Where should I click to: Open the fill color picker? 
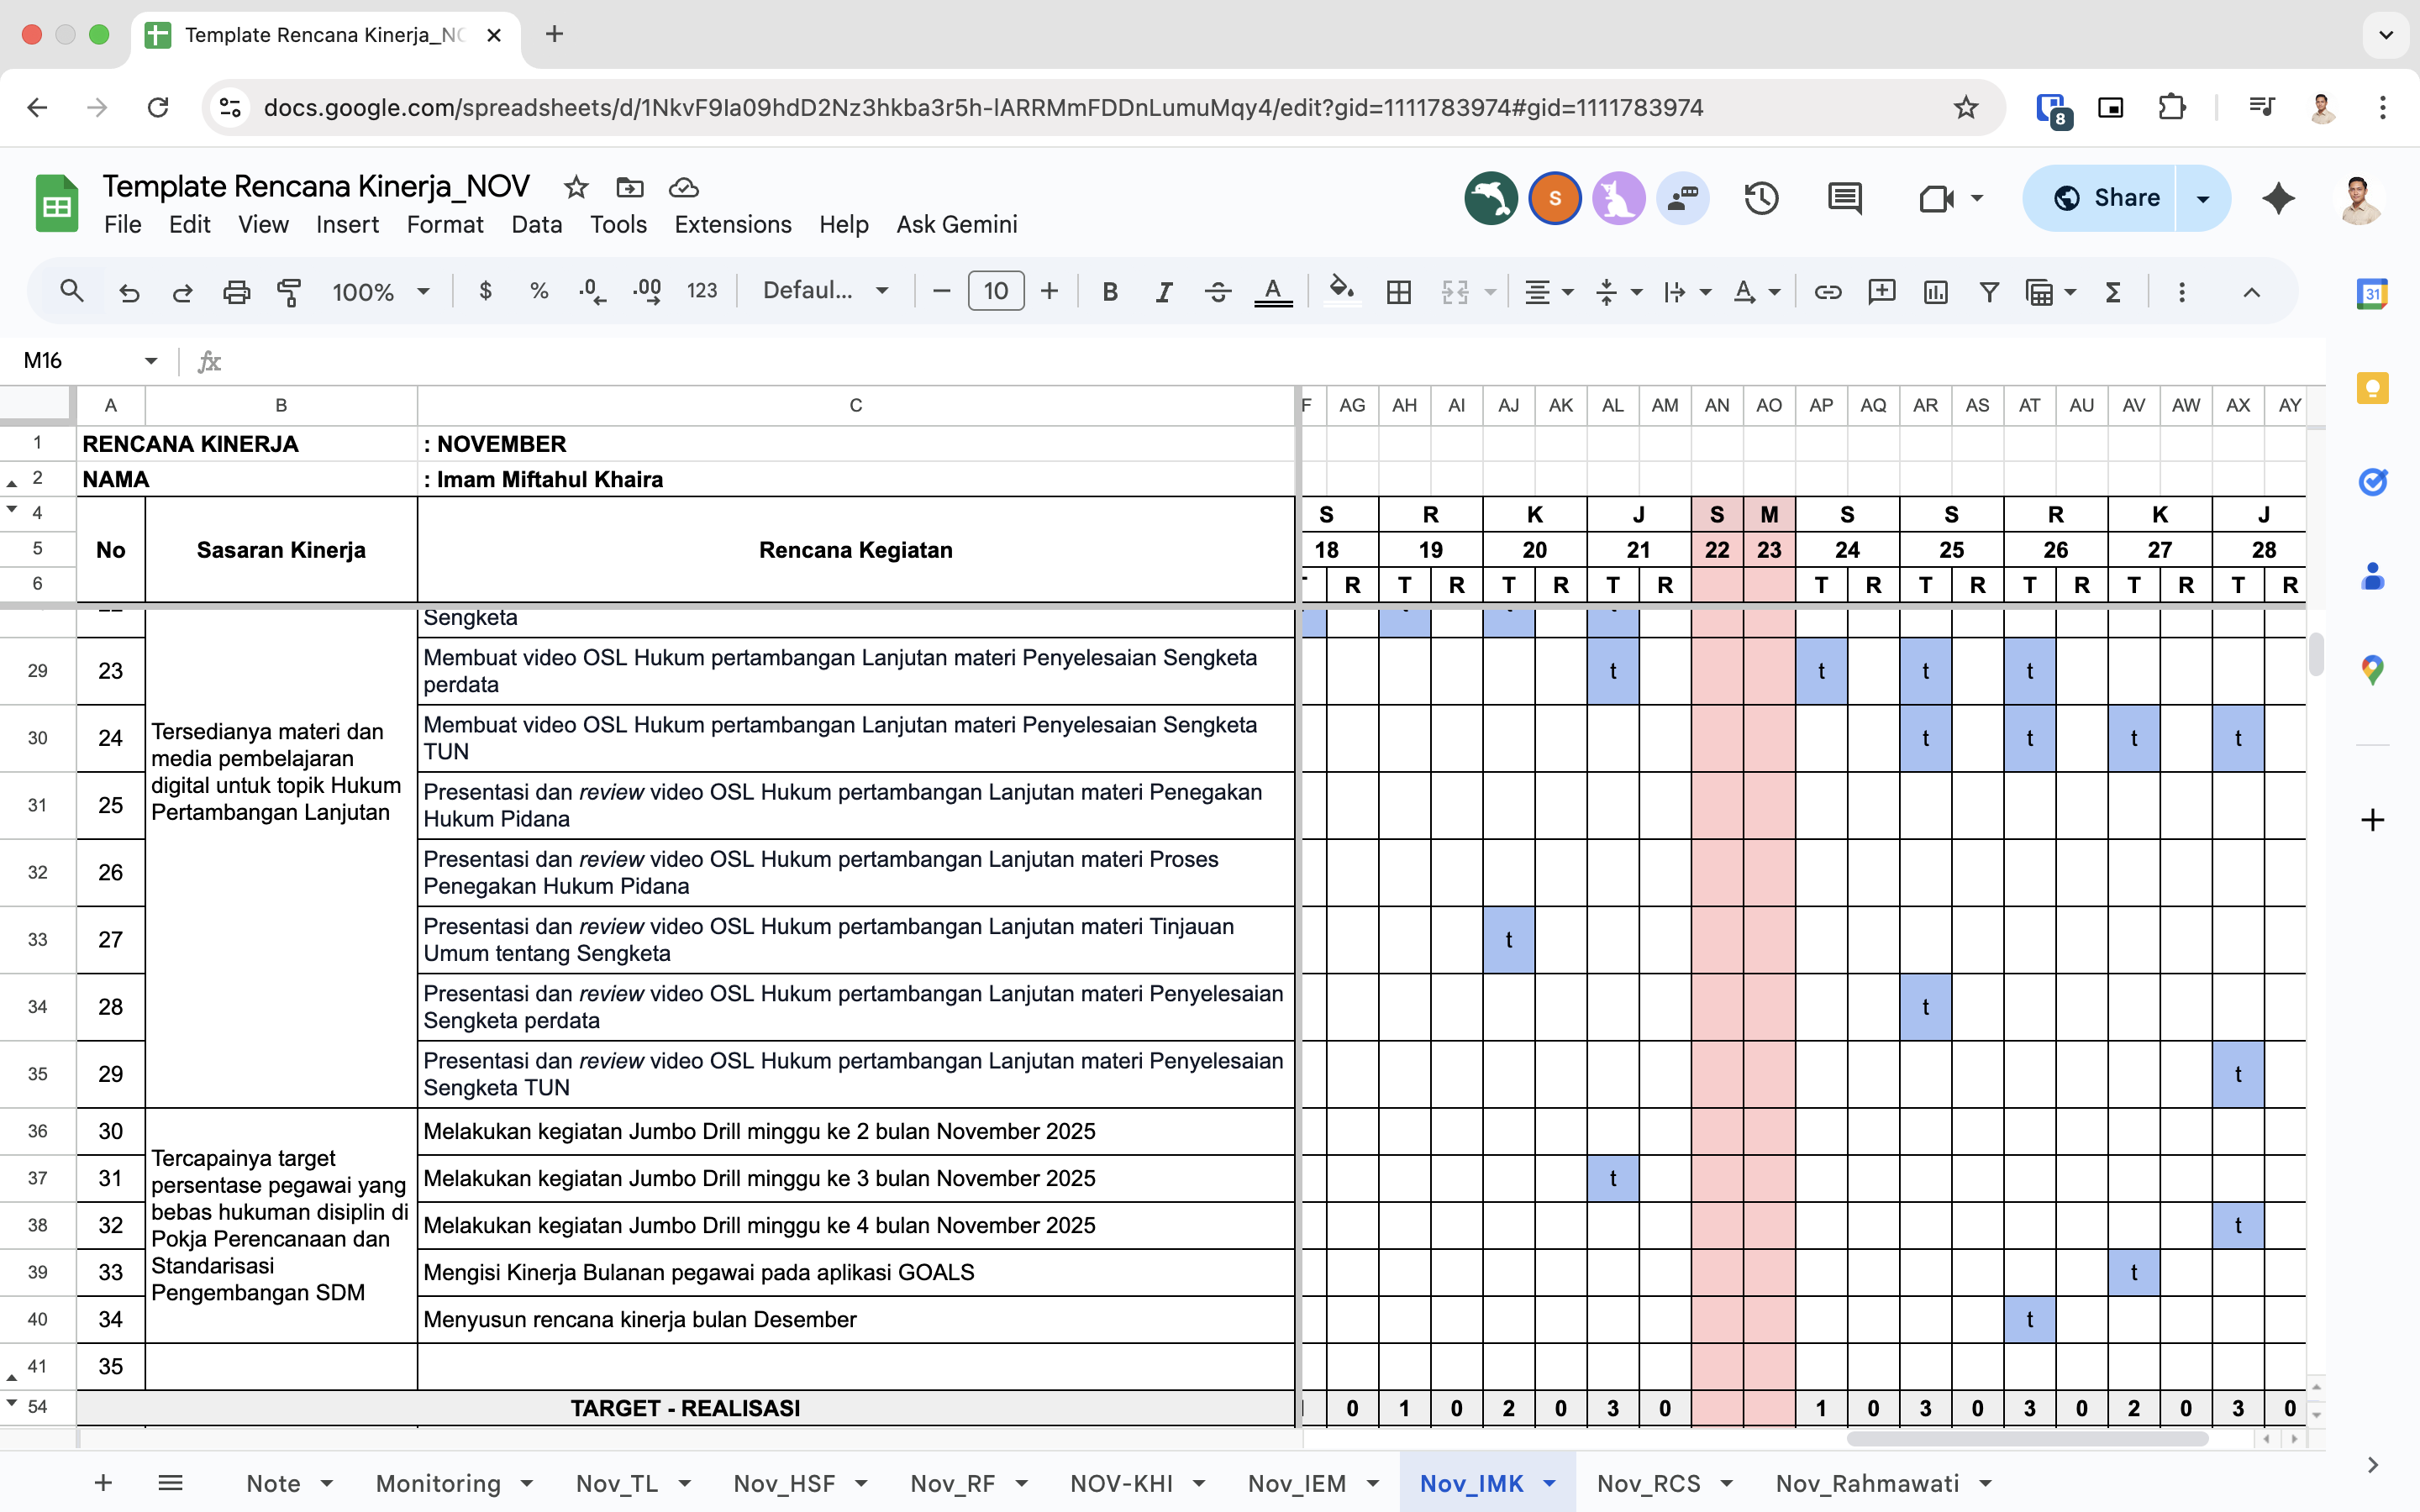[1341, 292]
